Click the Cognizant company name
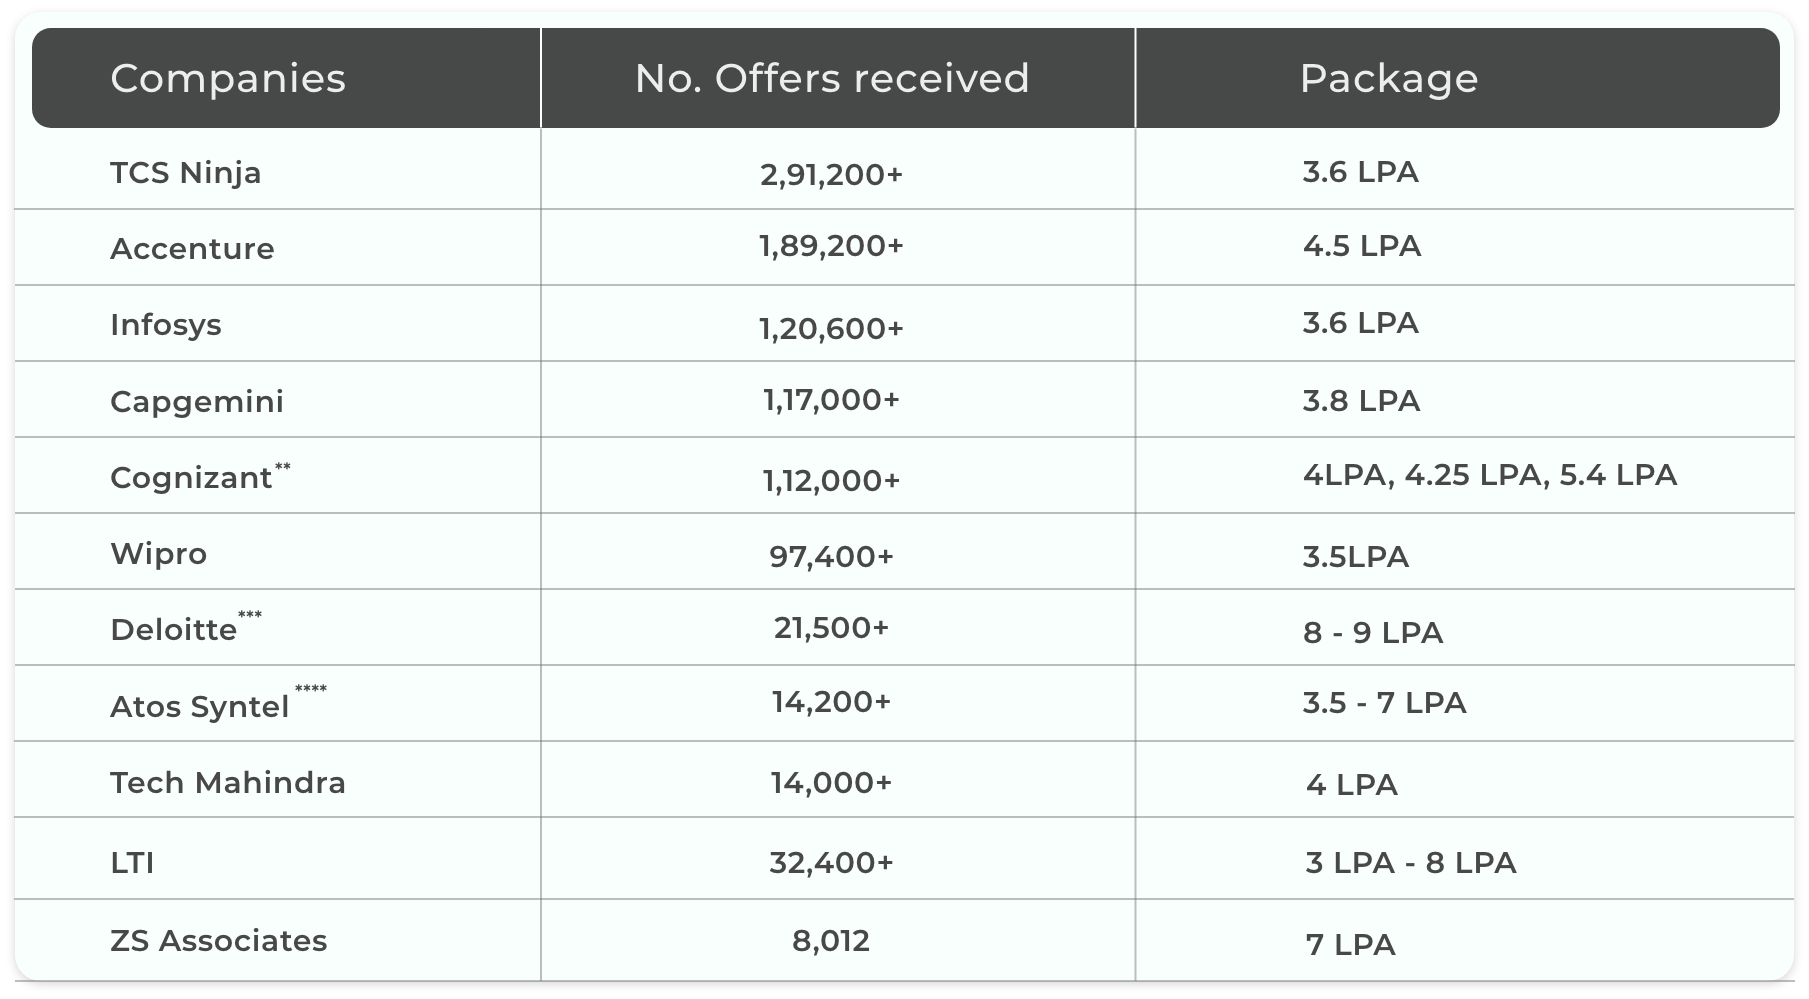Screen dimensions: 1809x999 pos(192,478)
